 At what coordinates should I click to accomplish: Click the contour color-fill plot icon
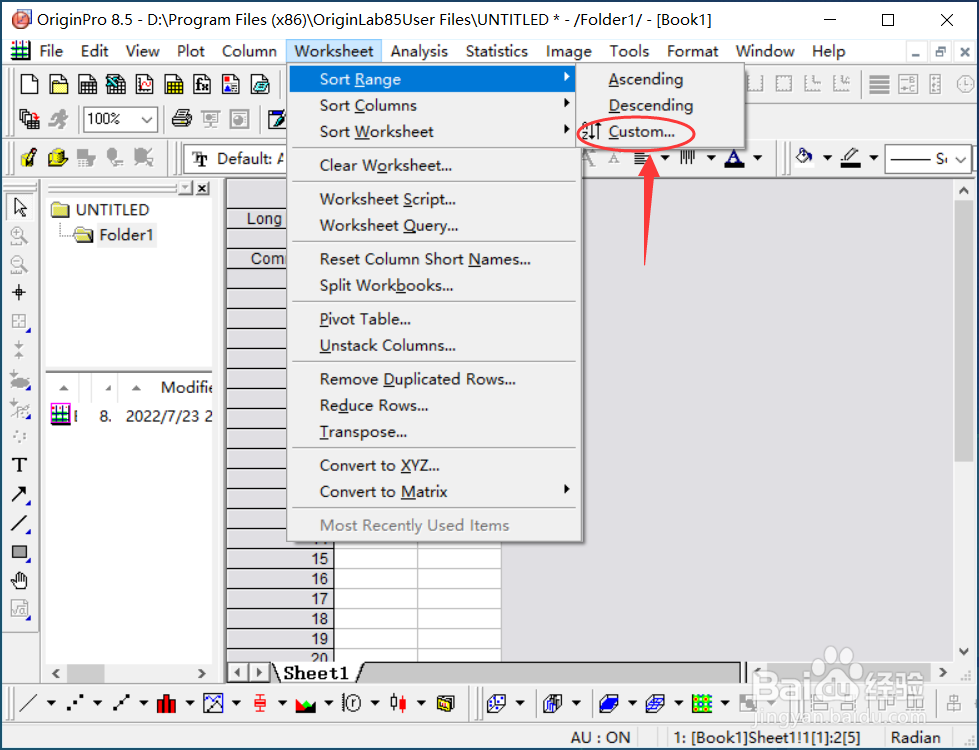pos(702,703)
